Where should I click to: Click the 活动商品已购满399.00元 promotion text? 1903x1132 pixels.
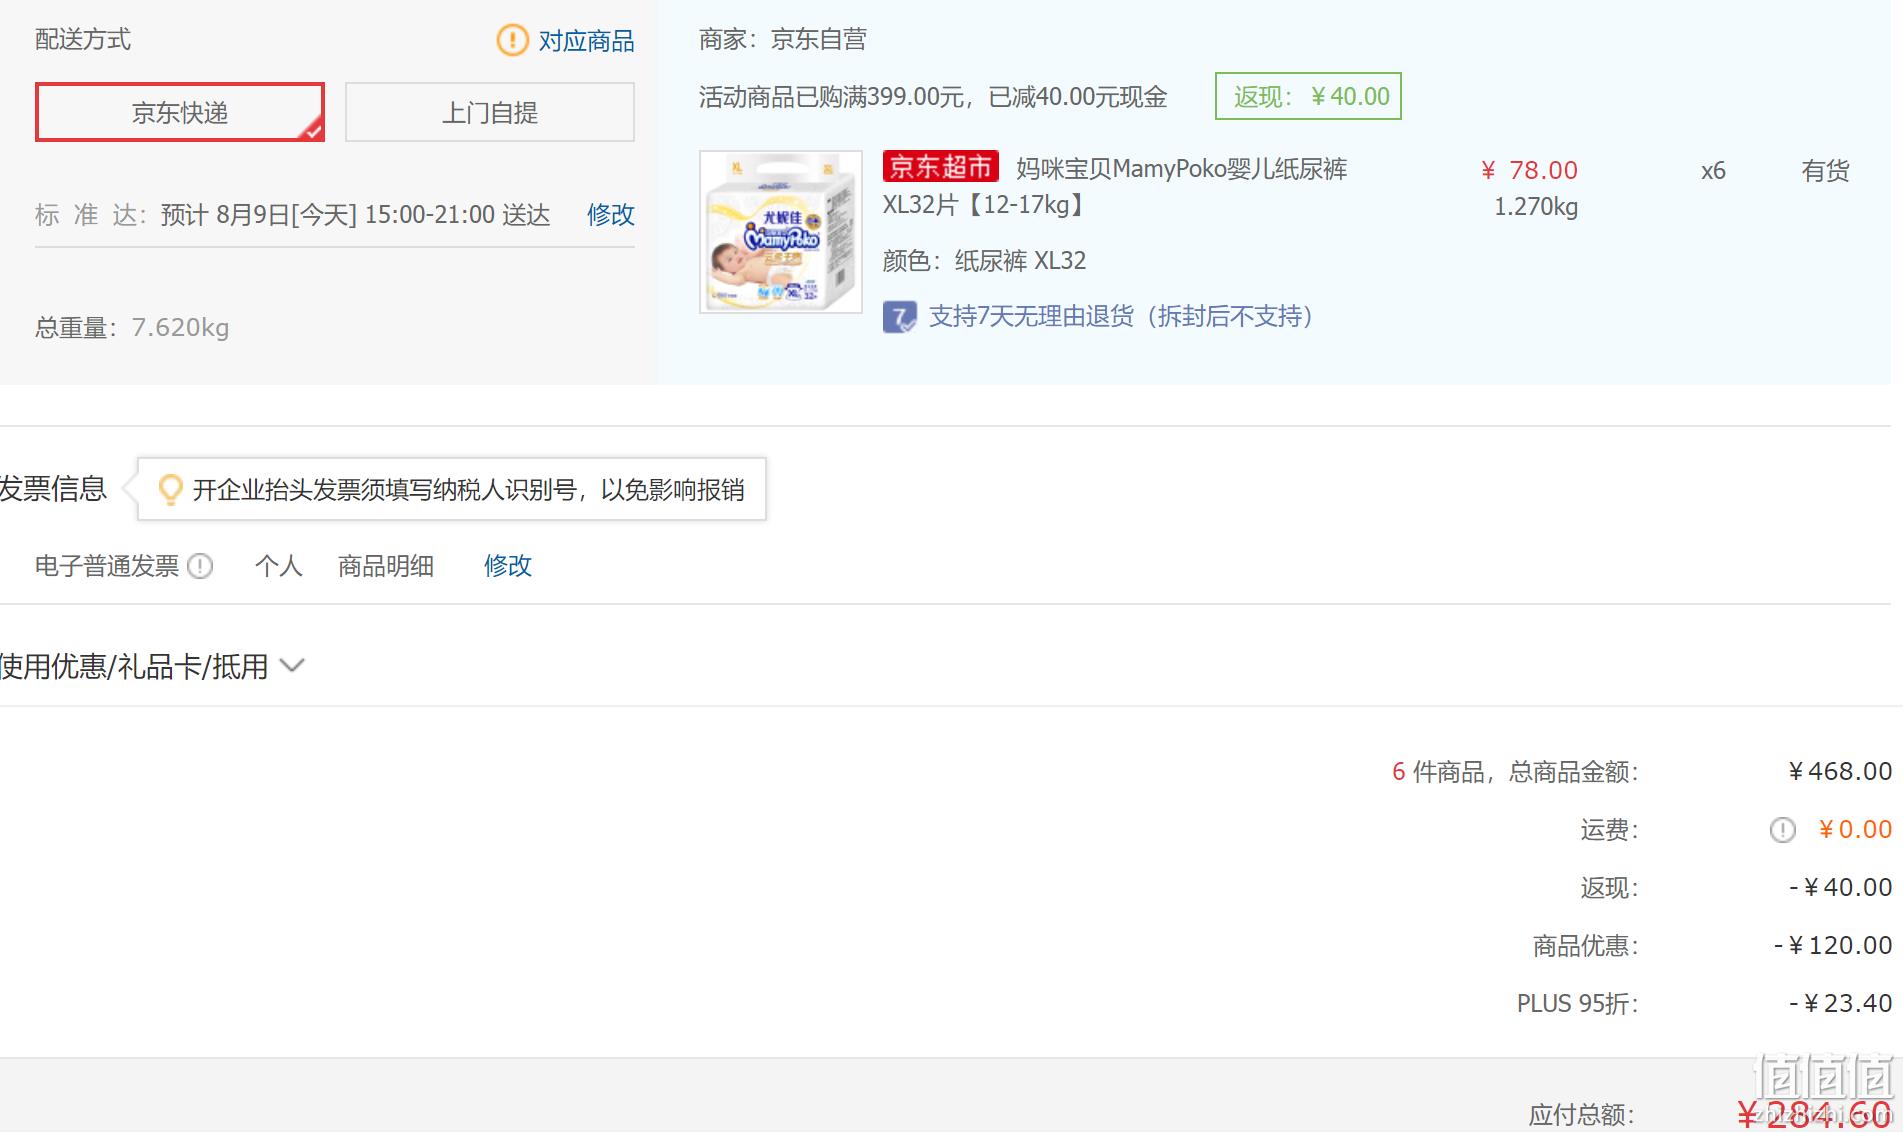[933, 97]
